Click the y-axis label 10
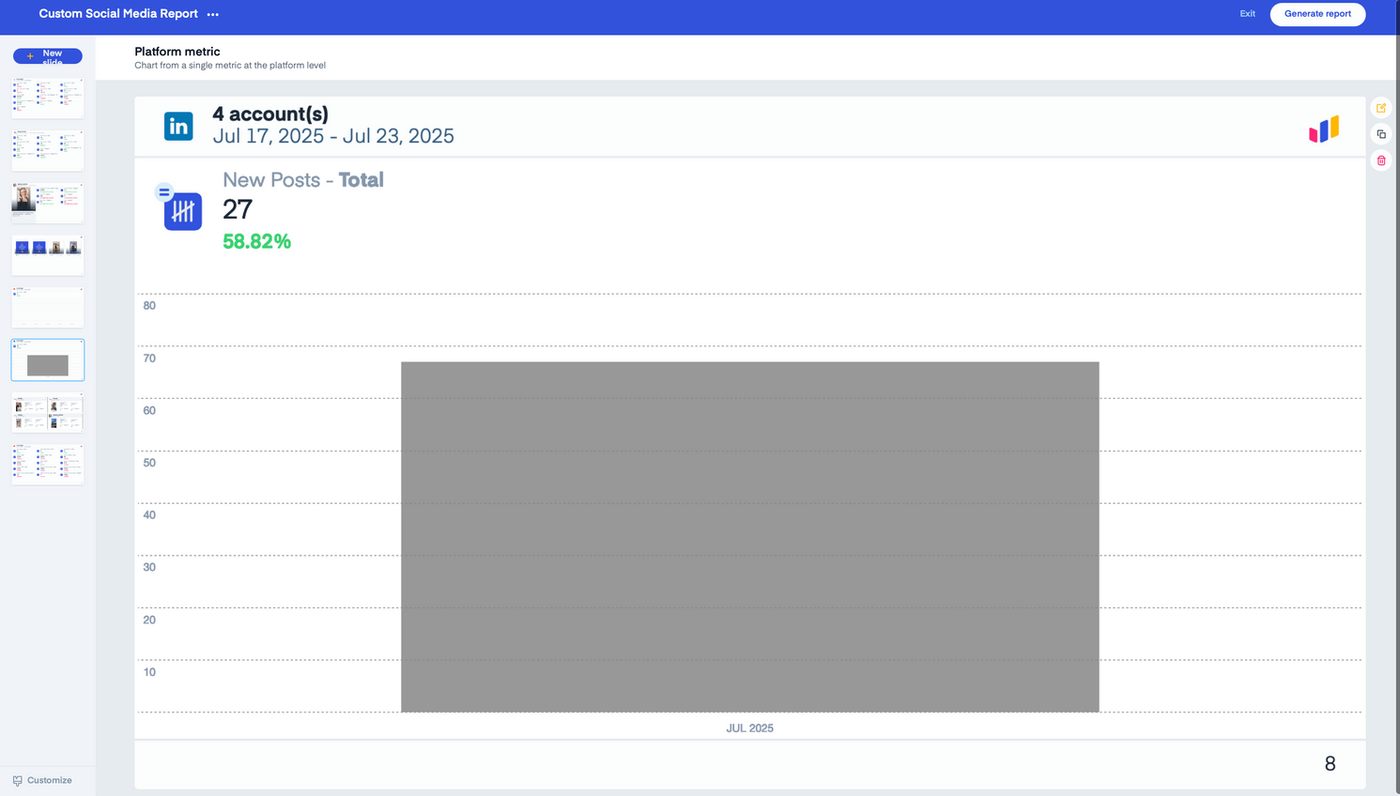Screen dimensions: 1400x796 tap(150, 672)
